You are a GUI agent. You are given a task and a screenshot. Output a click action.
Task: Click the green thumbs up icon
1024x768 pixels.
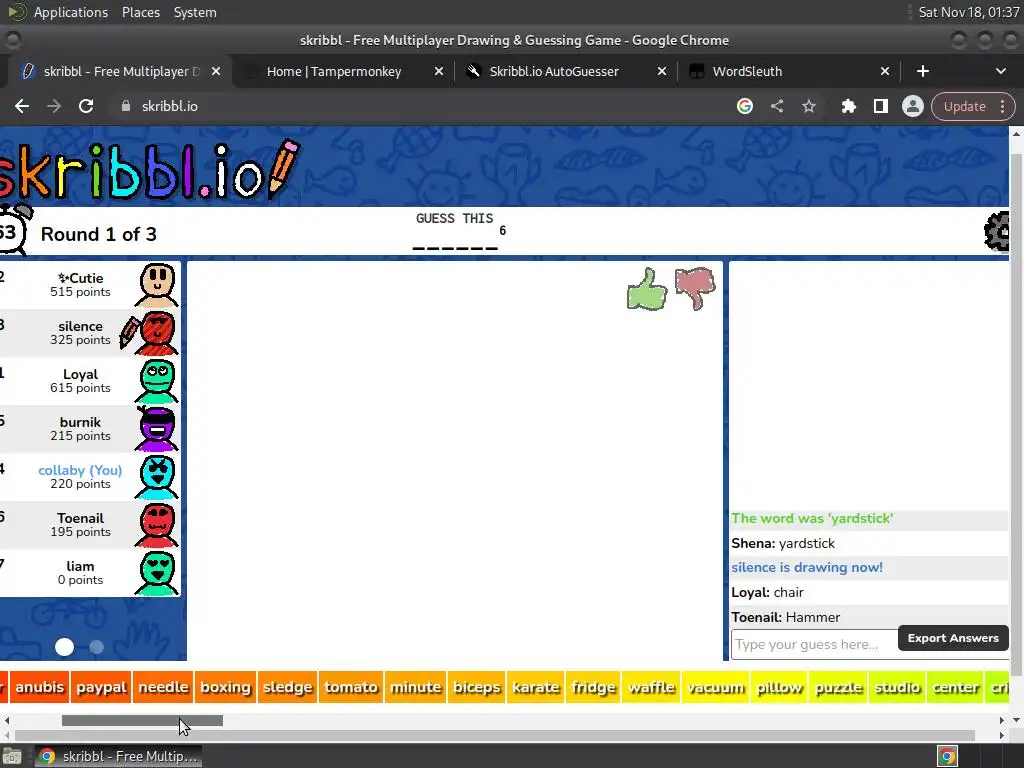pos(647,289)
